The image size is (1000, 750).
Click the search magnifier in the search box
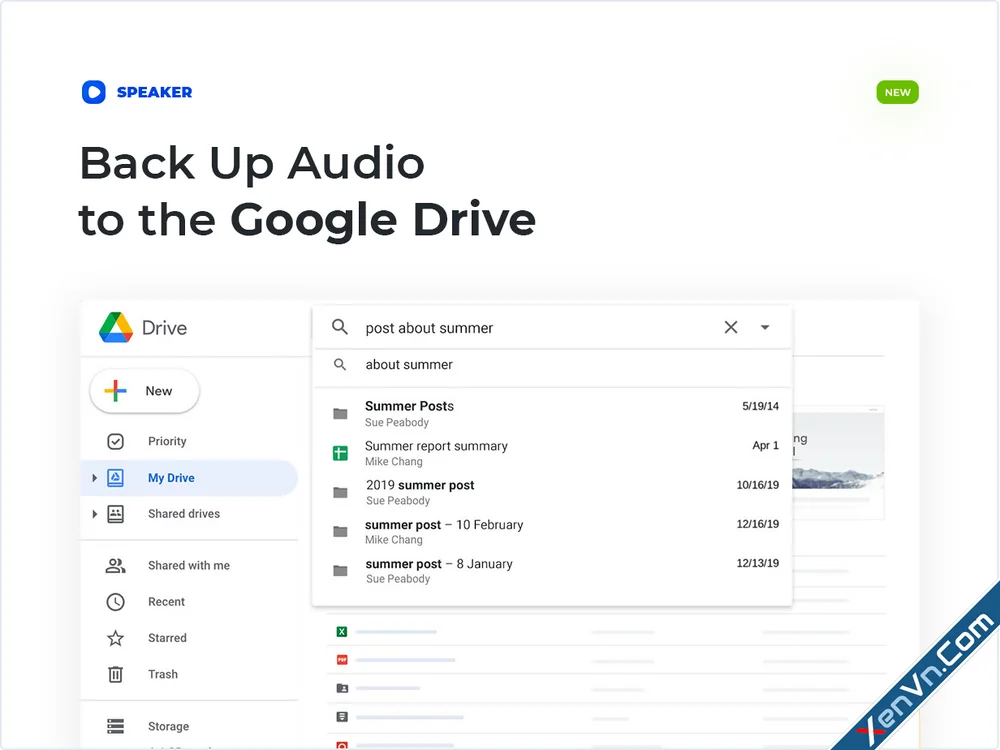pyautogui.click(x=340, y=327)
